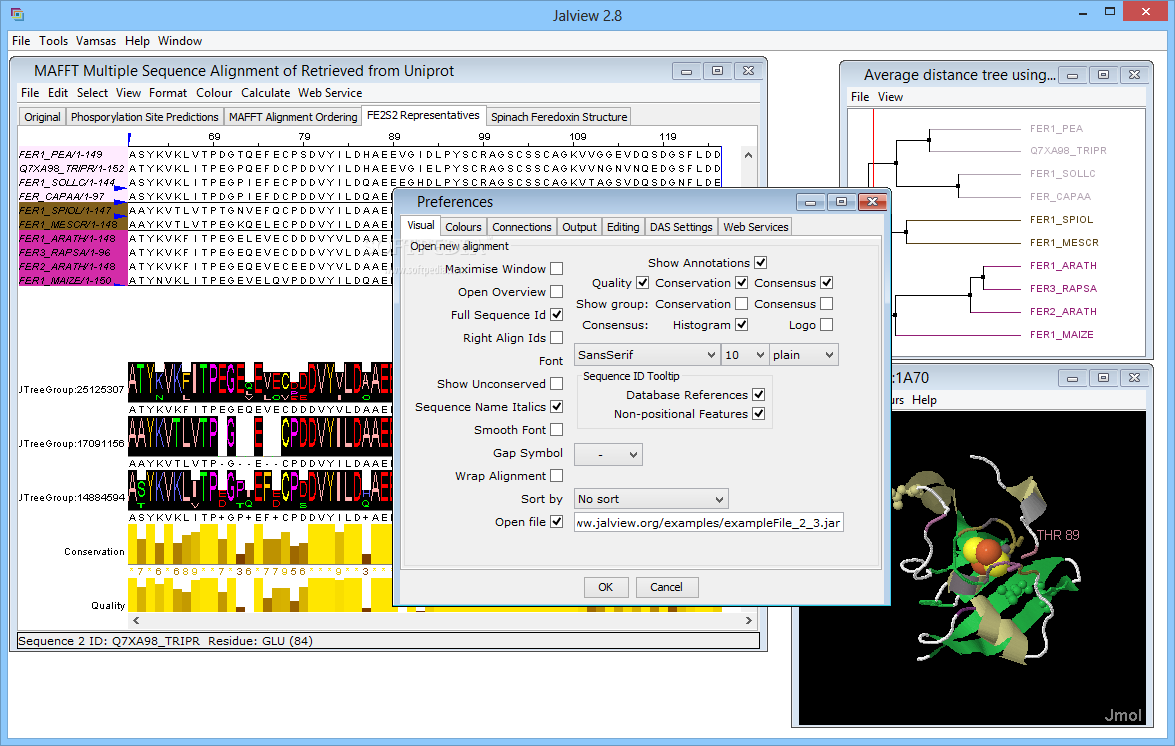Screen dimensions: 1175x746
Task: Toggle Database References tooltip checkbox
Action: point(758,395)
